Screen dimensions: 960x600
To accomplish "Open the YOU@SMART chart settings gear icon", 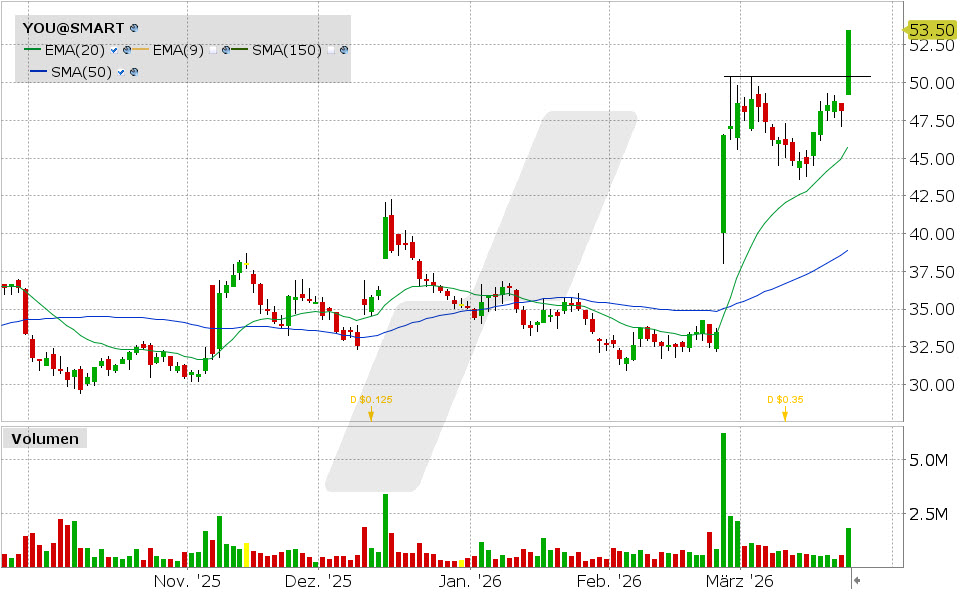I will pos(134,28).
